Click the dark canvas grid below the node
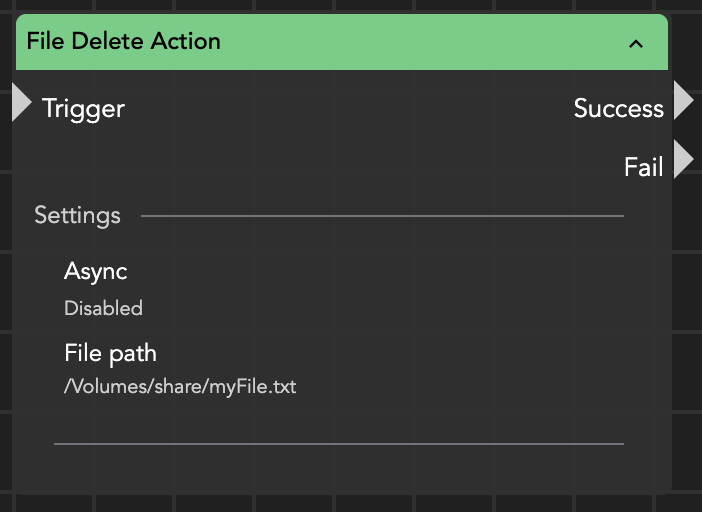The image size is (702, 512). pos(350,503)
